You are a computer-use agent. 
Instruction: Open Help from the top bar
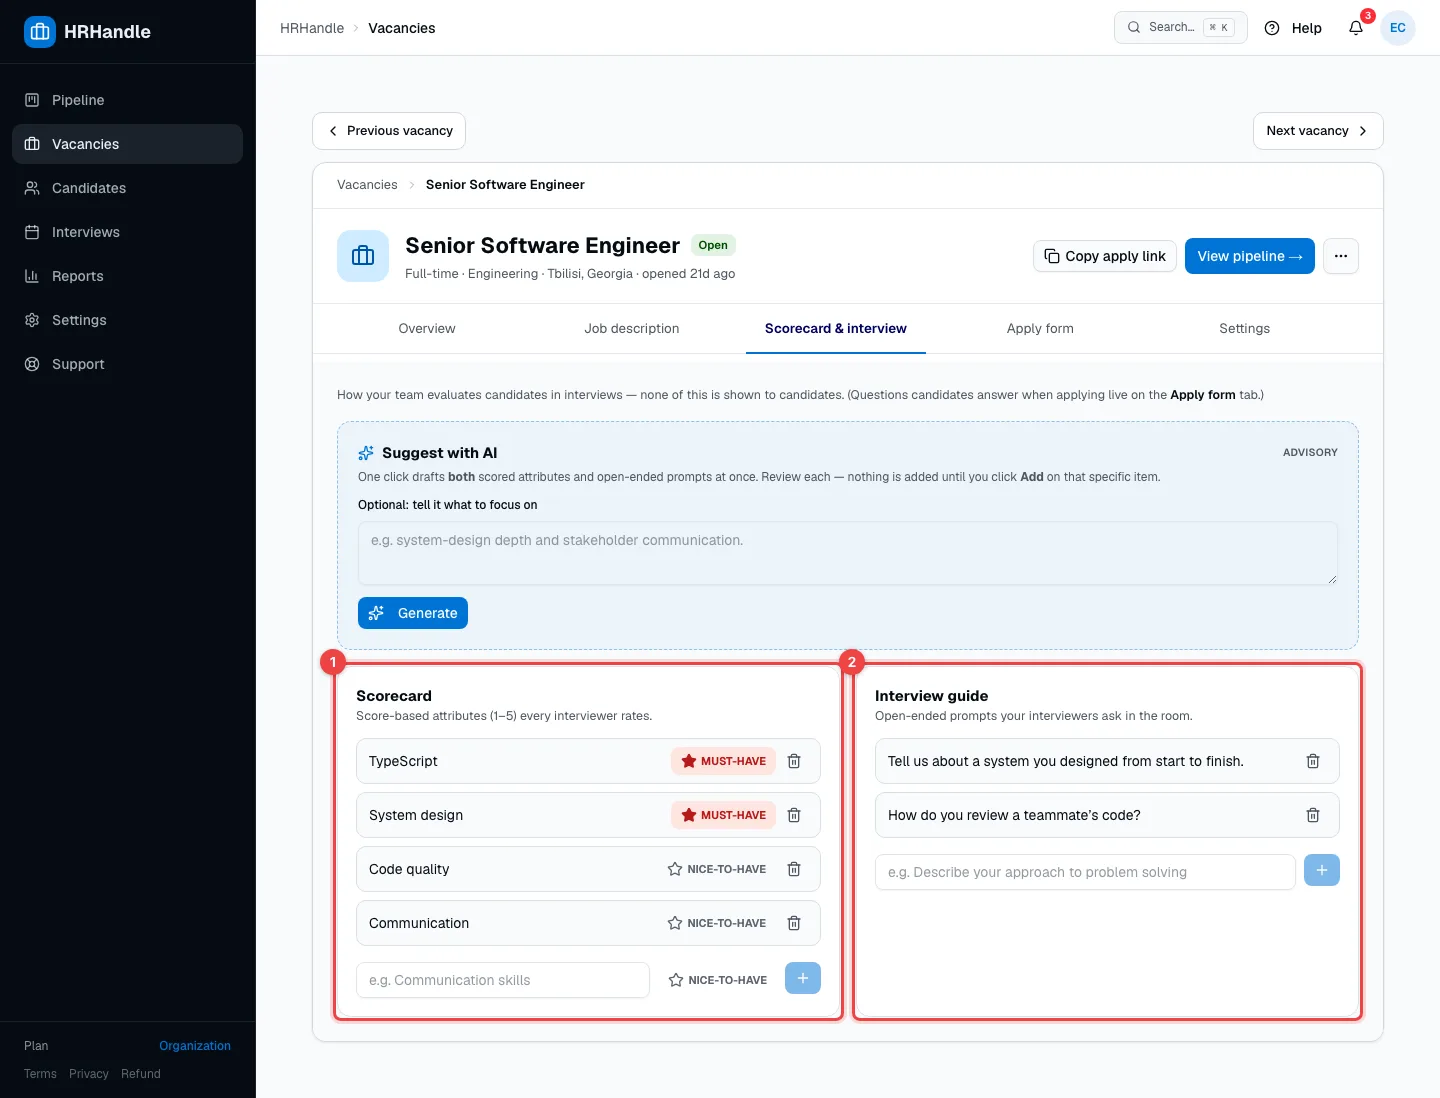coord(1293,28)
